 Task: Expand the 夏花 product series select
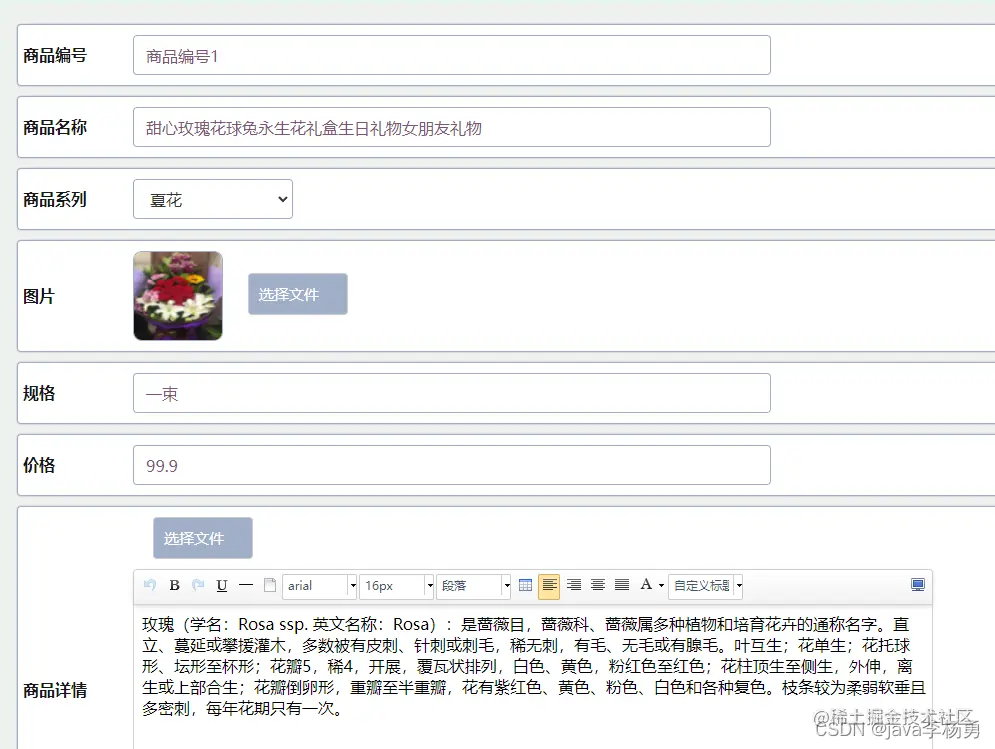[213, 199]
